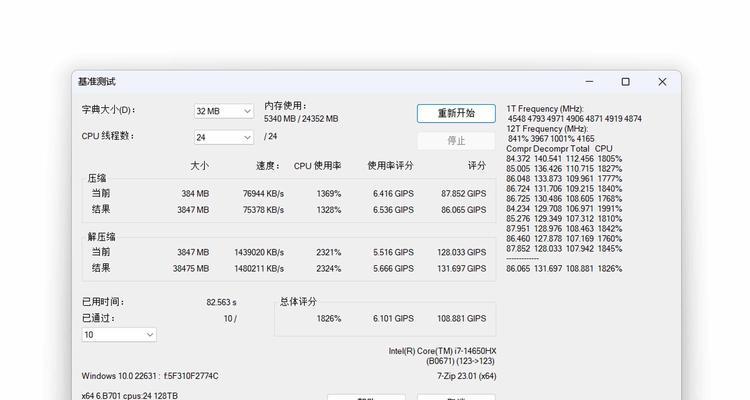Click the log row starting with 87.951
The width and height of the screenshot is (750, 400).
pos(564,229)
